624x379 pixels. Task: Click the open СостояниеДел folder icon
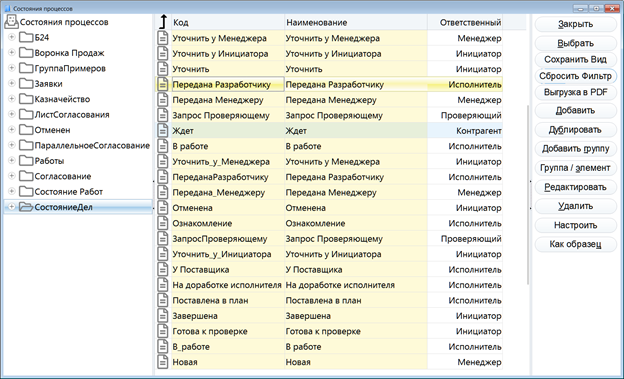tap(26, 207)
